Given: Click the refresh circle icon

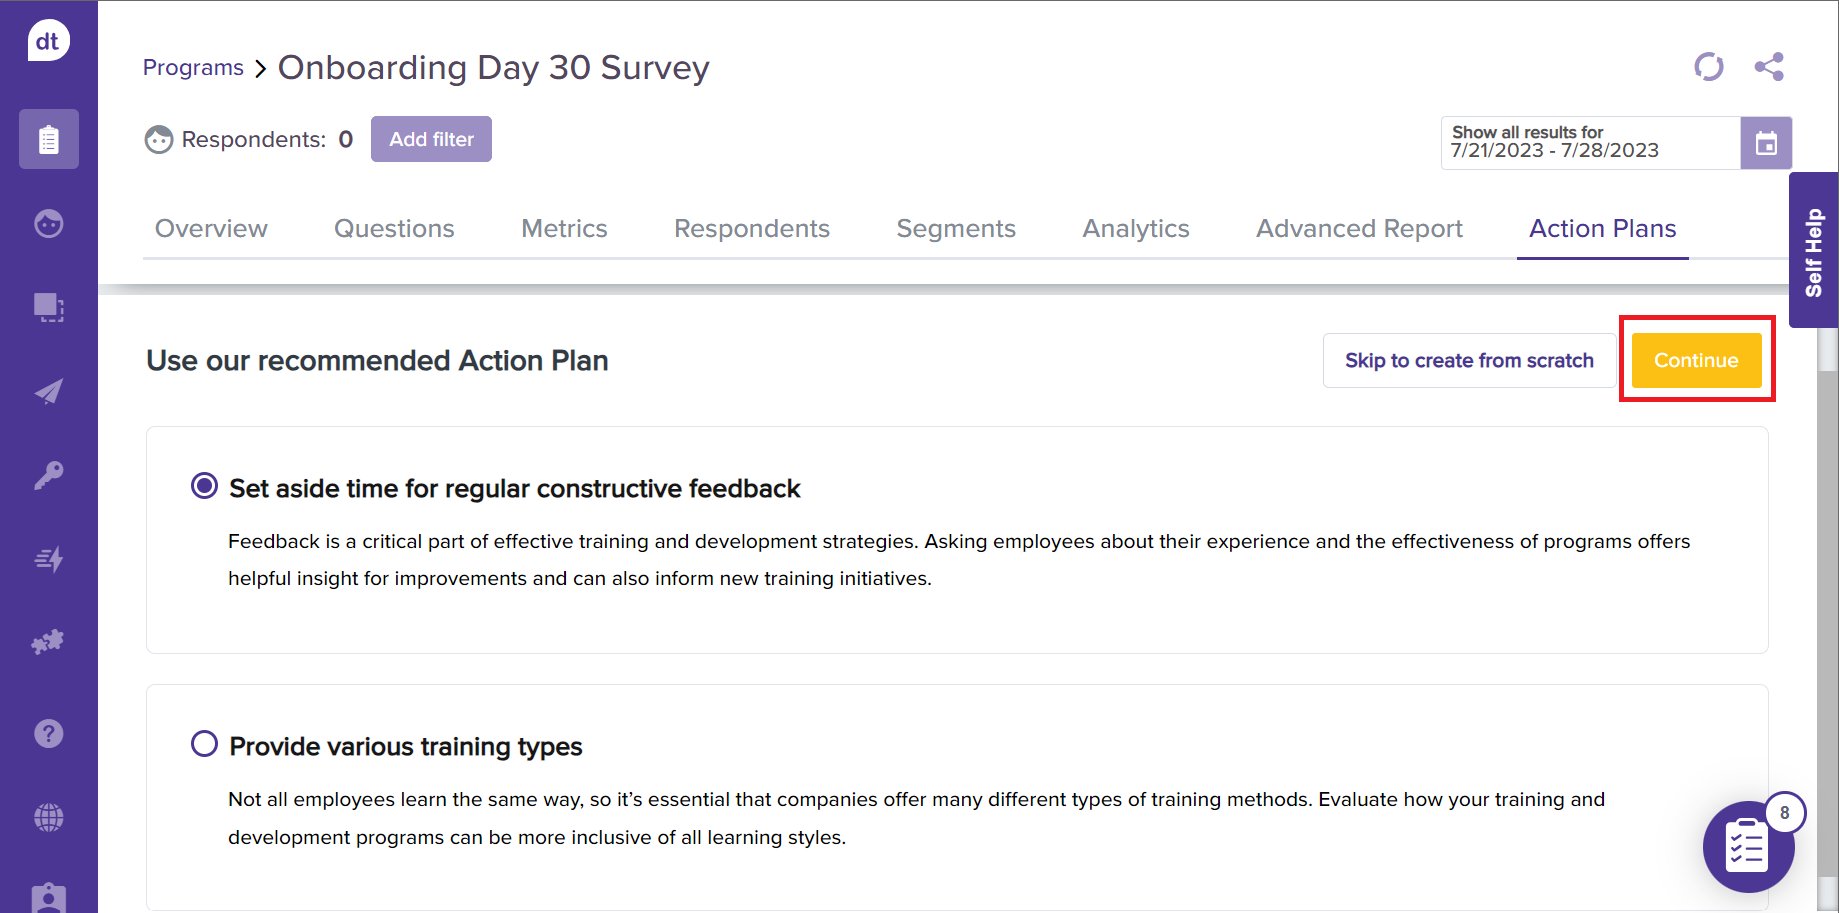Looking at the screenshot, I should tap(1708, 67).
